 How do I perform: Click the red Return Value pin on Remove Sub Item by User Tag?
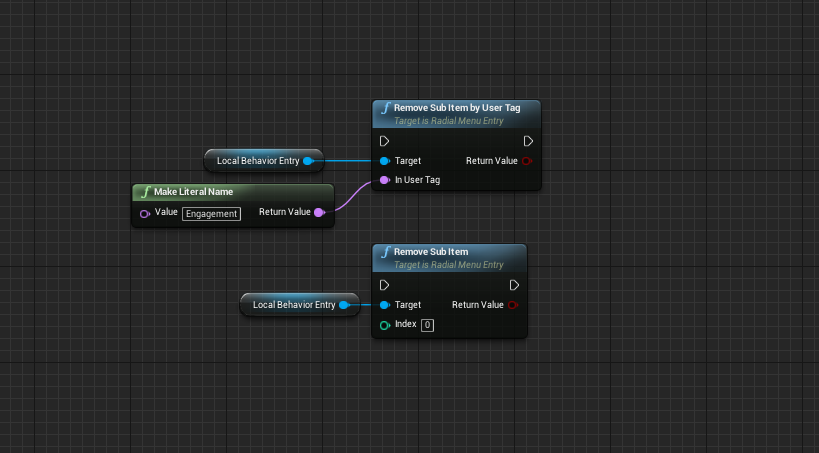[x=528, y=160]
